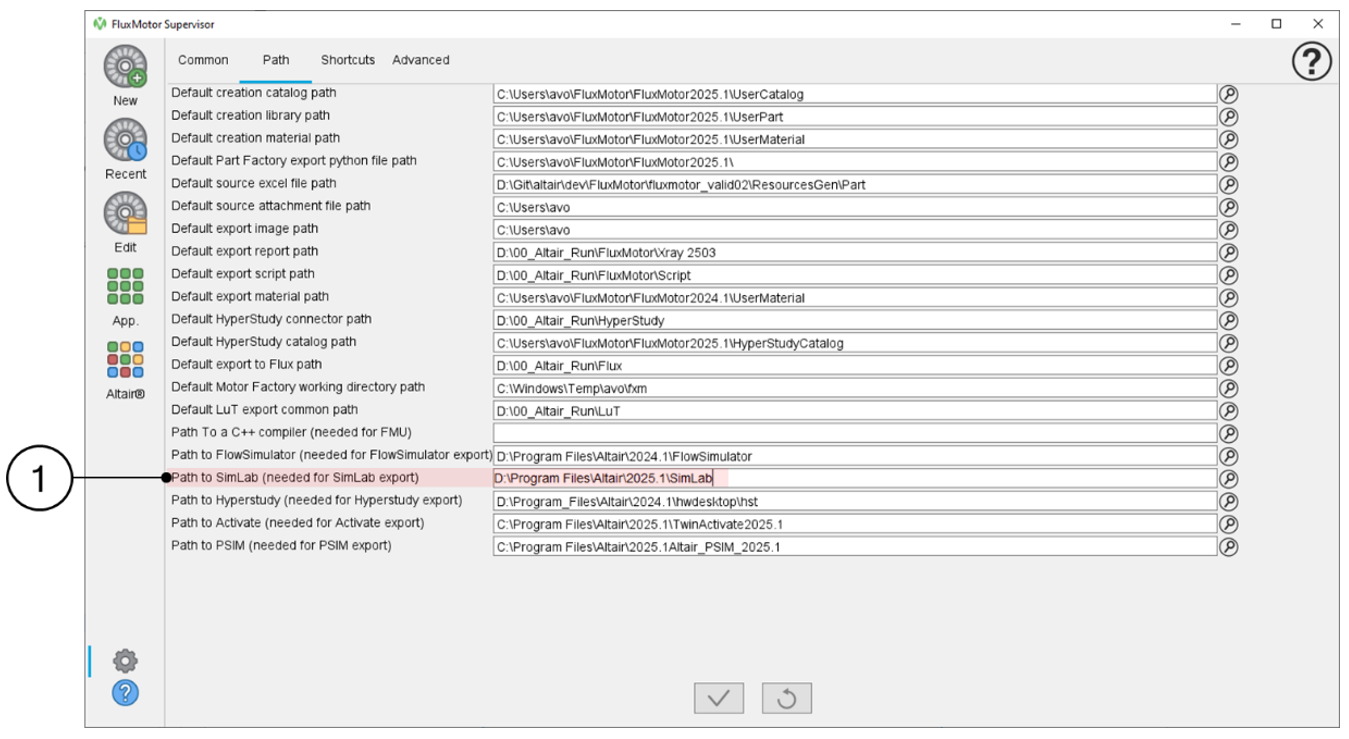Open the Advanced tab

(x=421, y=60)
